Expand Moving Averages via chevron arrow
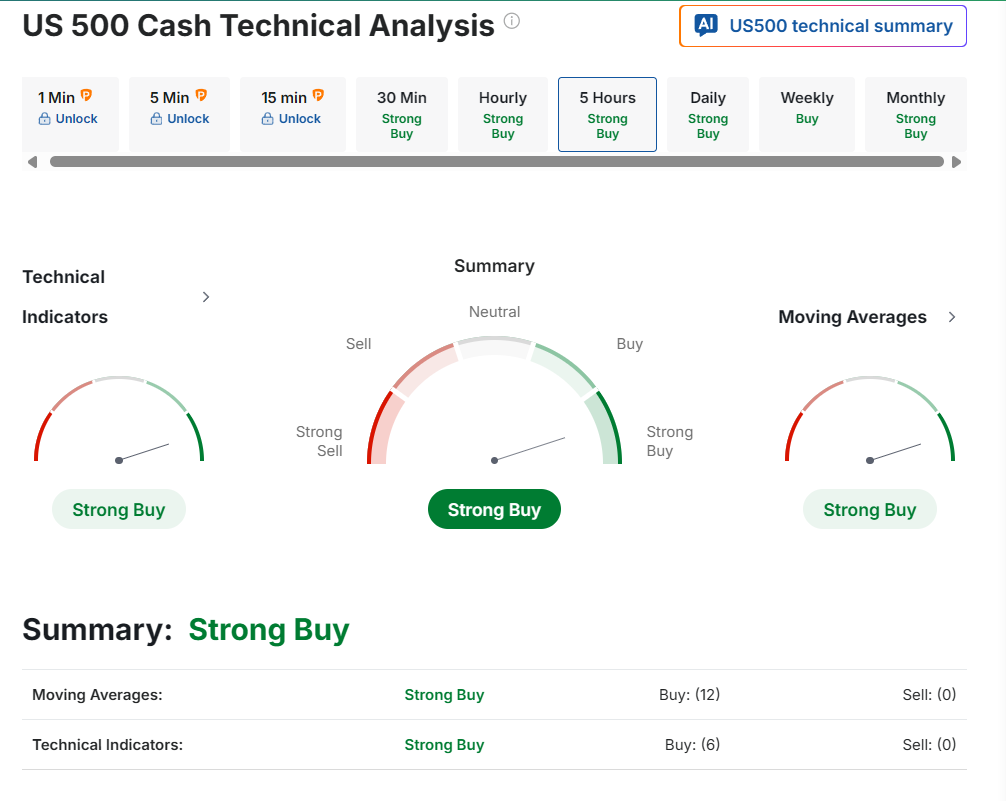1006x801 pixels. (x=952, y=317)
